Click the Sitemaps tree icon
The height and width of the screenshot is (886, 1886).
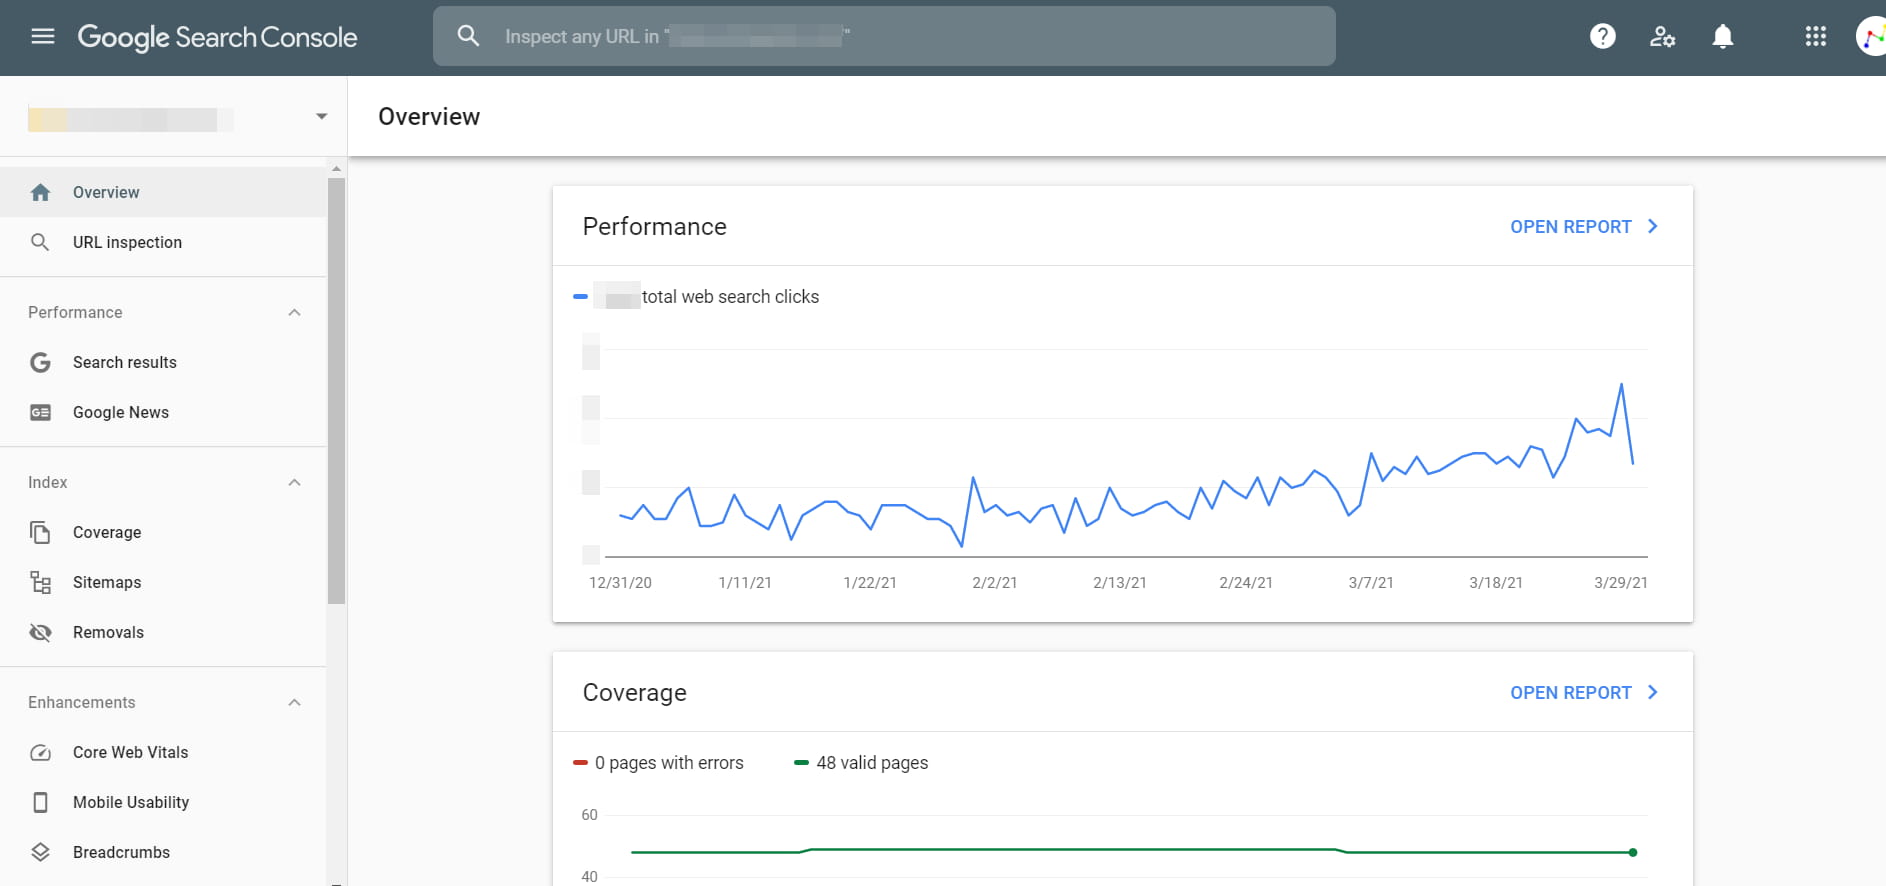40,582
